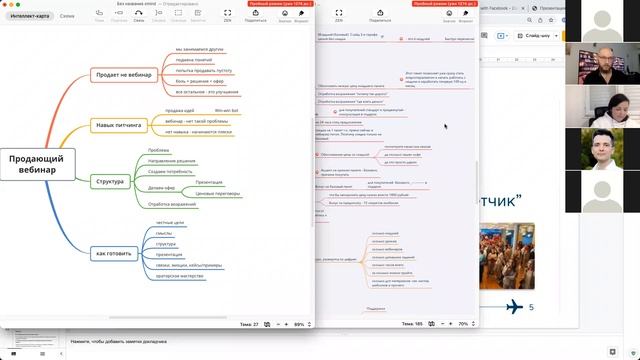Open the map overview icon in left status bar
640x360 pixels.
(267, 324)
